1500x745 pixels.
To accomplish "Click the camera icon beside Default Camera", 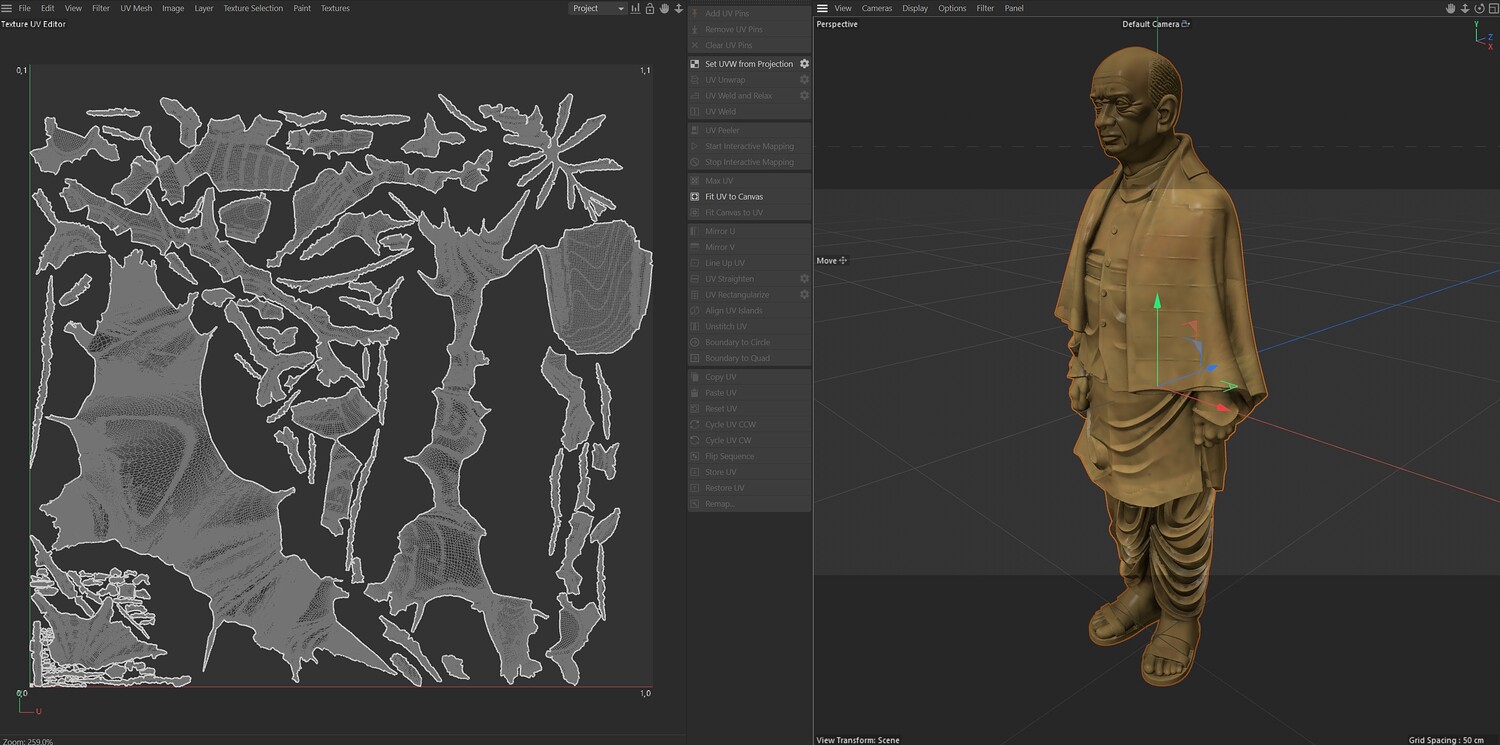I will click(x=1186, y=24).
